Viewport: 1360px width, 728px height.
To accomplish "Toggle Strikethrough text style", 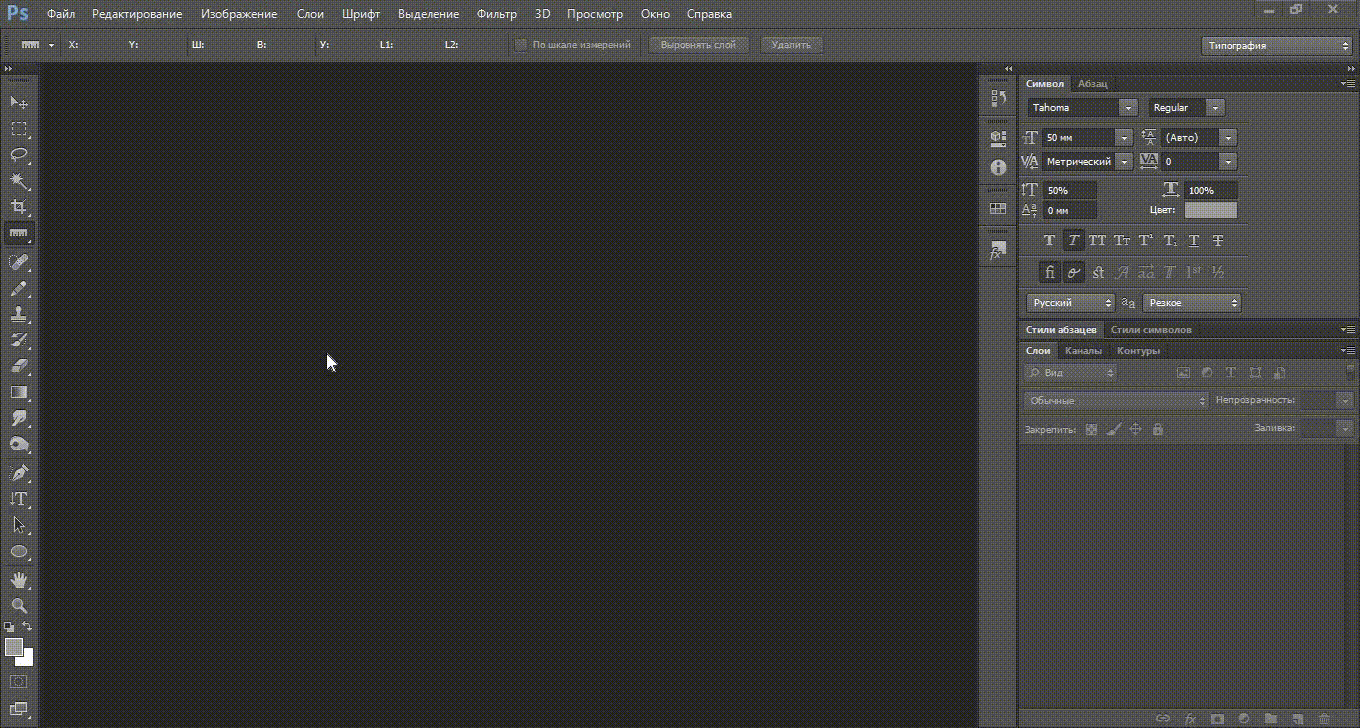I will click(1218, 241).
